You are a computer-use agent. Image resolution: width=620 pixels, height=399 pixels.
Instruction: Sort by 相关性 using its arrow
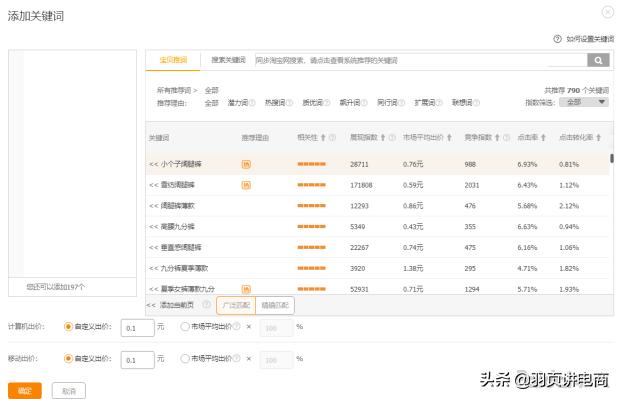[x=323, y=138]
